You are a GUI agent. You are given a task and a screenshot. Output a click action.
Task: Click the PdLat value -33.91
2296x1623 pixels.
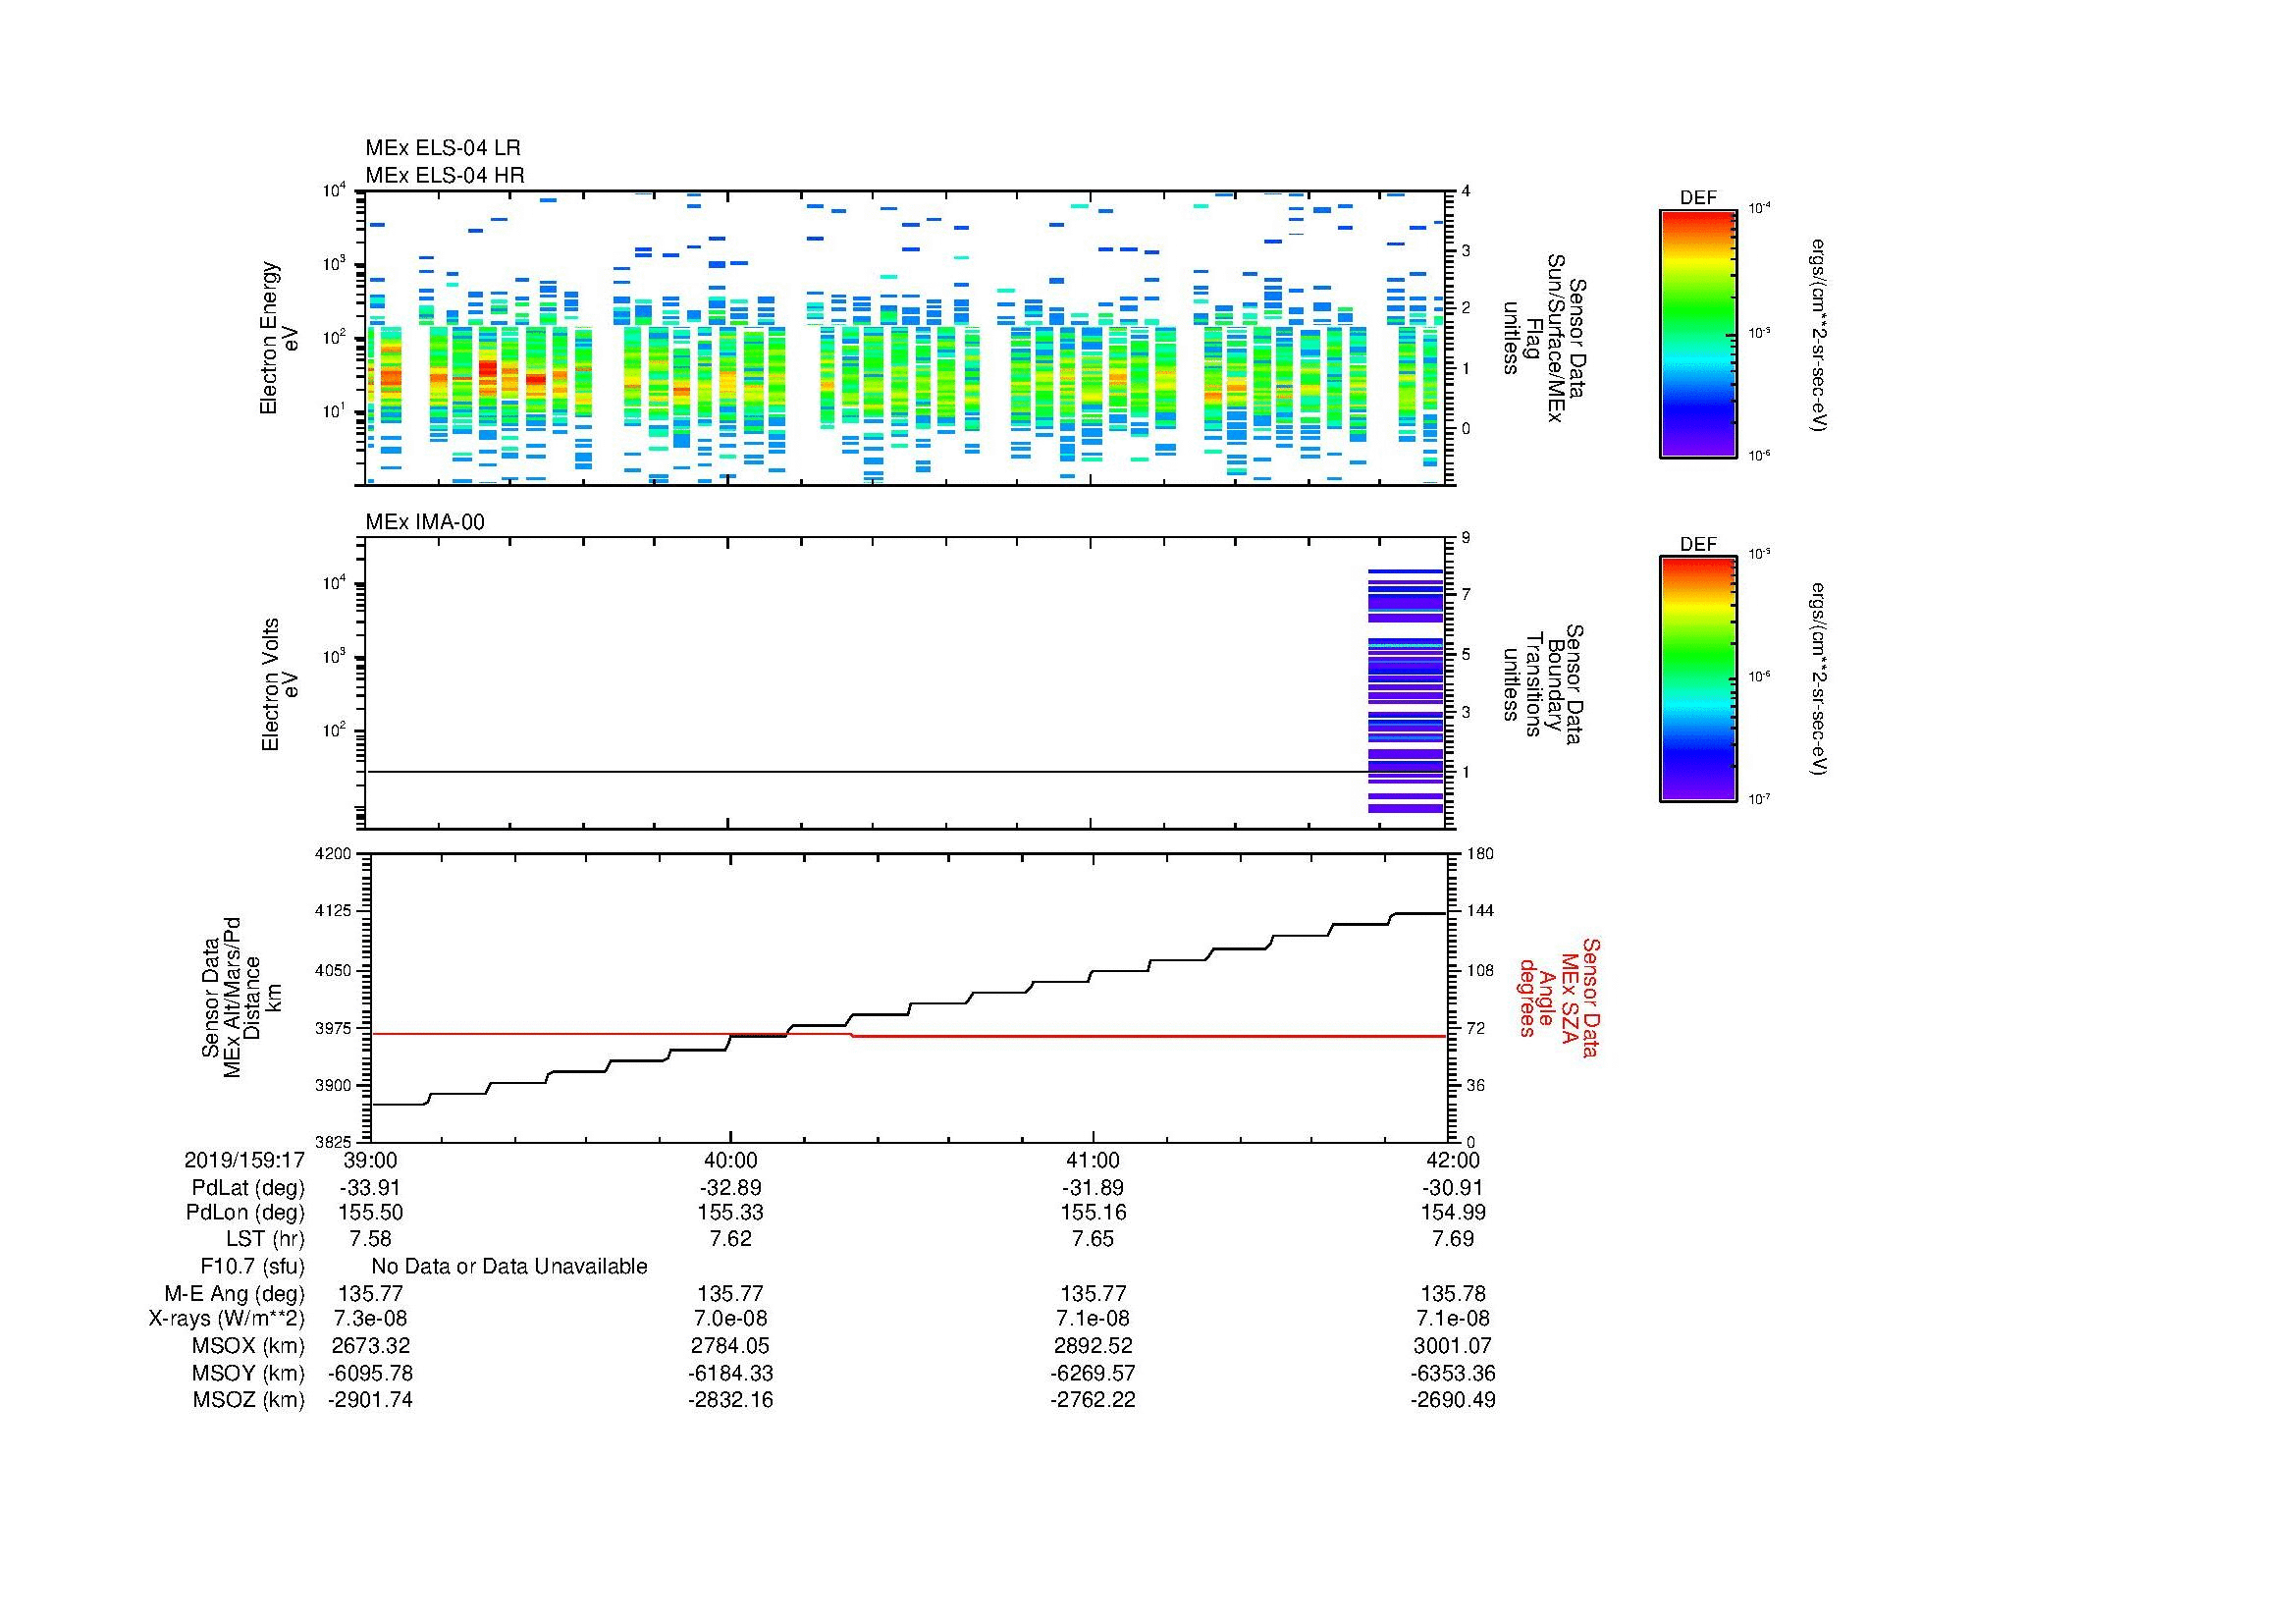coord(370,1188)
